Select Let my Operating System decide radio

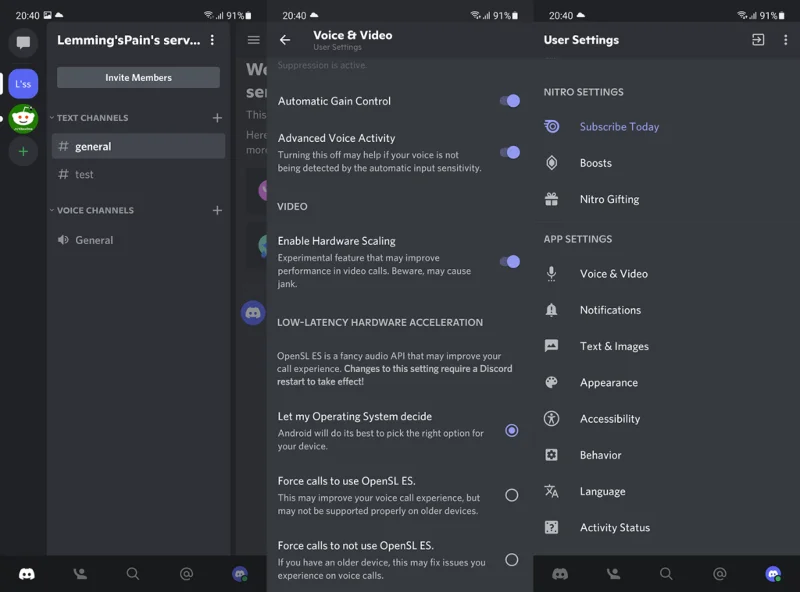(x=512, y=431)
